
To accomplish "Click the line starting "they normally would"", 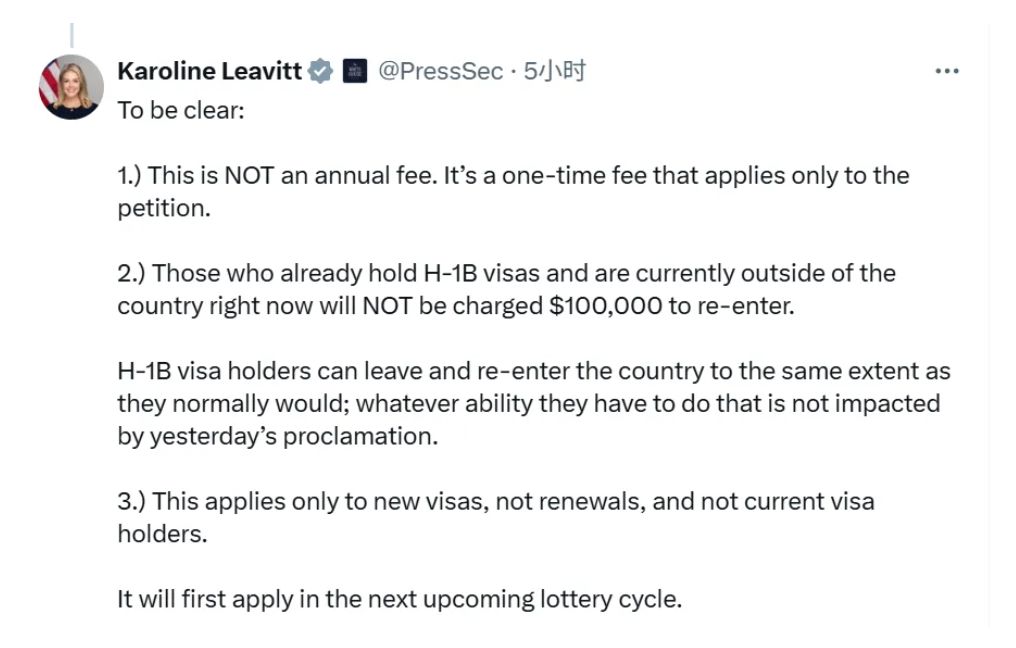I will pos(528,404).
